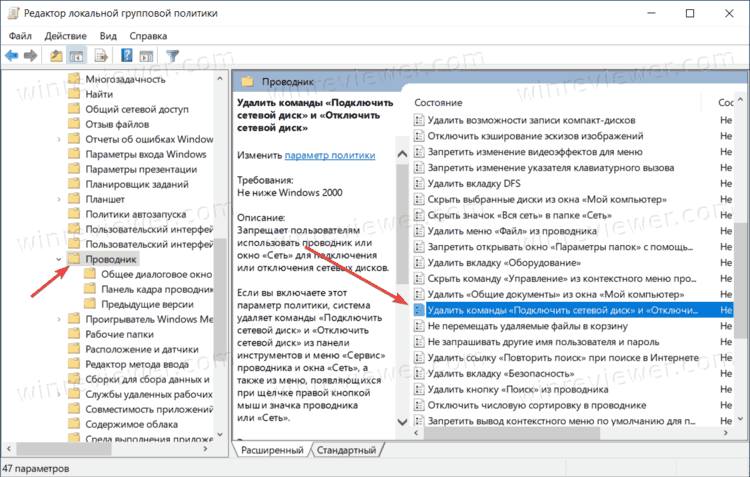Select «Отключить кэширование эскизов изображений» policy
This screenshot has width=750, height=477.
535,136
